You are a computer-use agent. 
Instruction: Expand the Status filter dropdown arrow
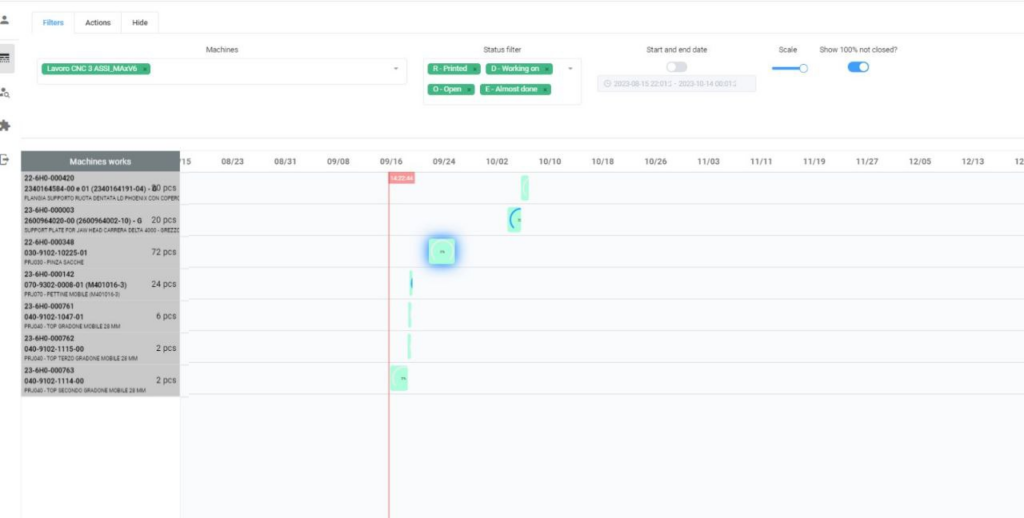click(570, 69)
